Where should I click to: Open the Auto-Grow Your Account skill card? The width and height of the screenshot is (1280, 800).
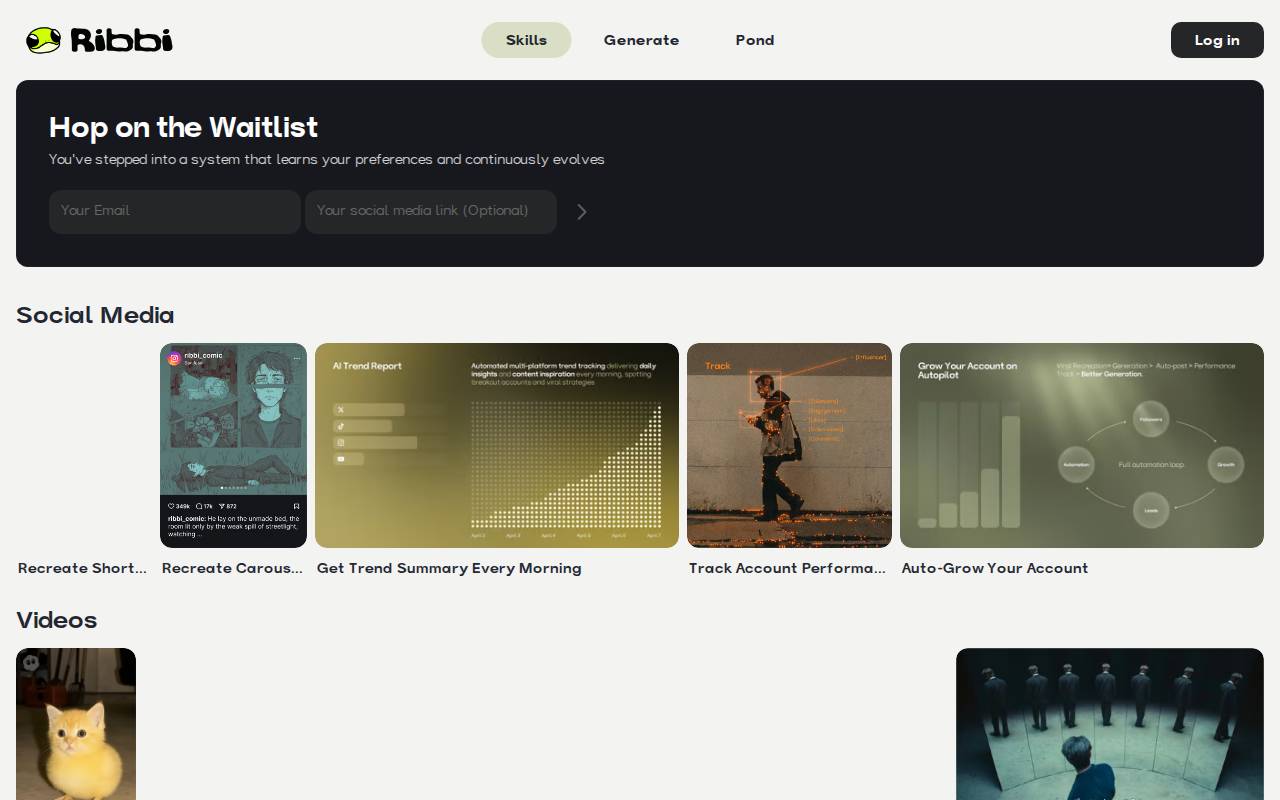coord(1082,446)
